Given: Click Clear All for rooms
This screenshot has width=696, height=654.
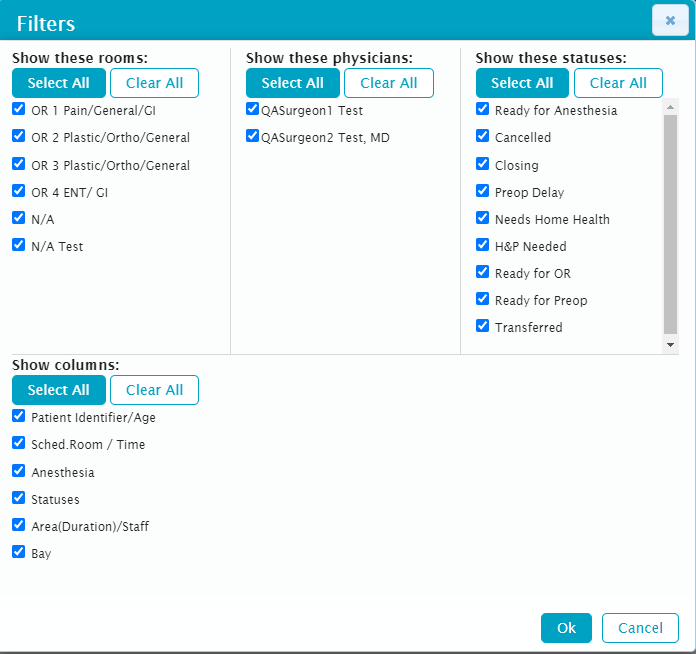Looking at the screenshot, I should point(154,83).
